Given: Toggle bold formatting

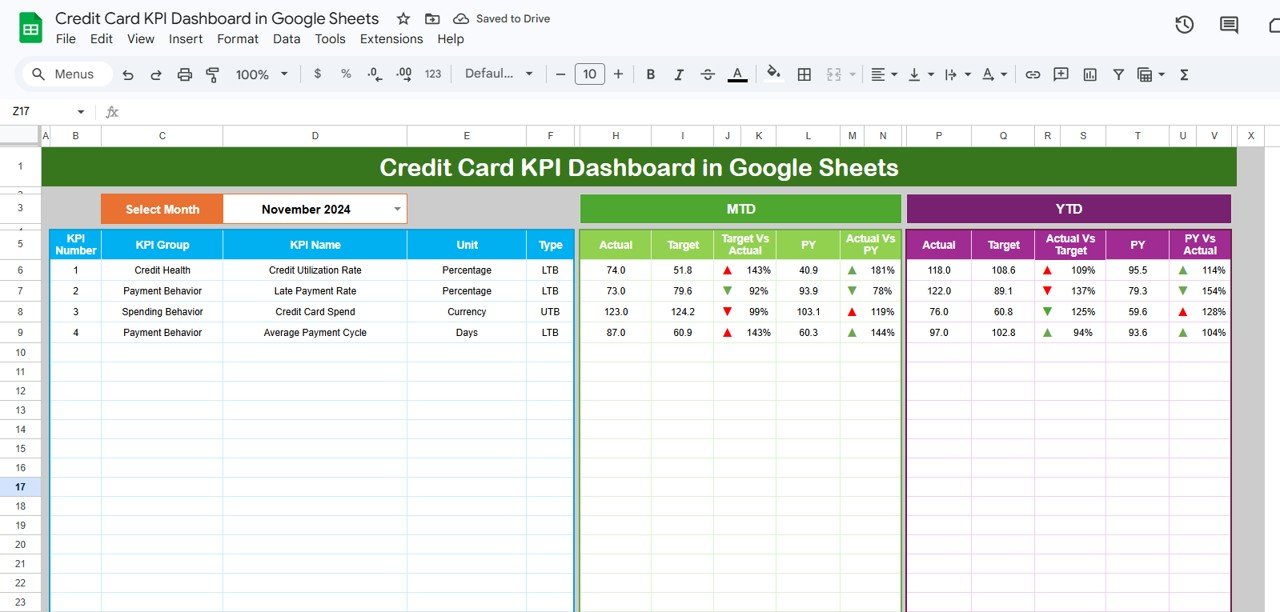Looking at the screenshot, I should pyautogui.click(x=650, y=73).
